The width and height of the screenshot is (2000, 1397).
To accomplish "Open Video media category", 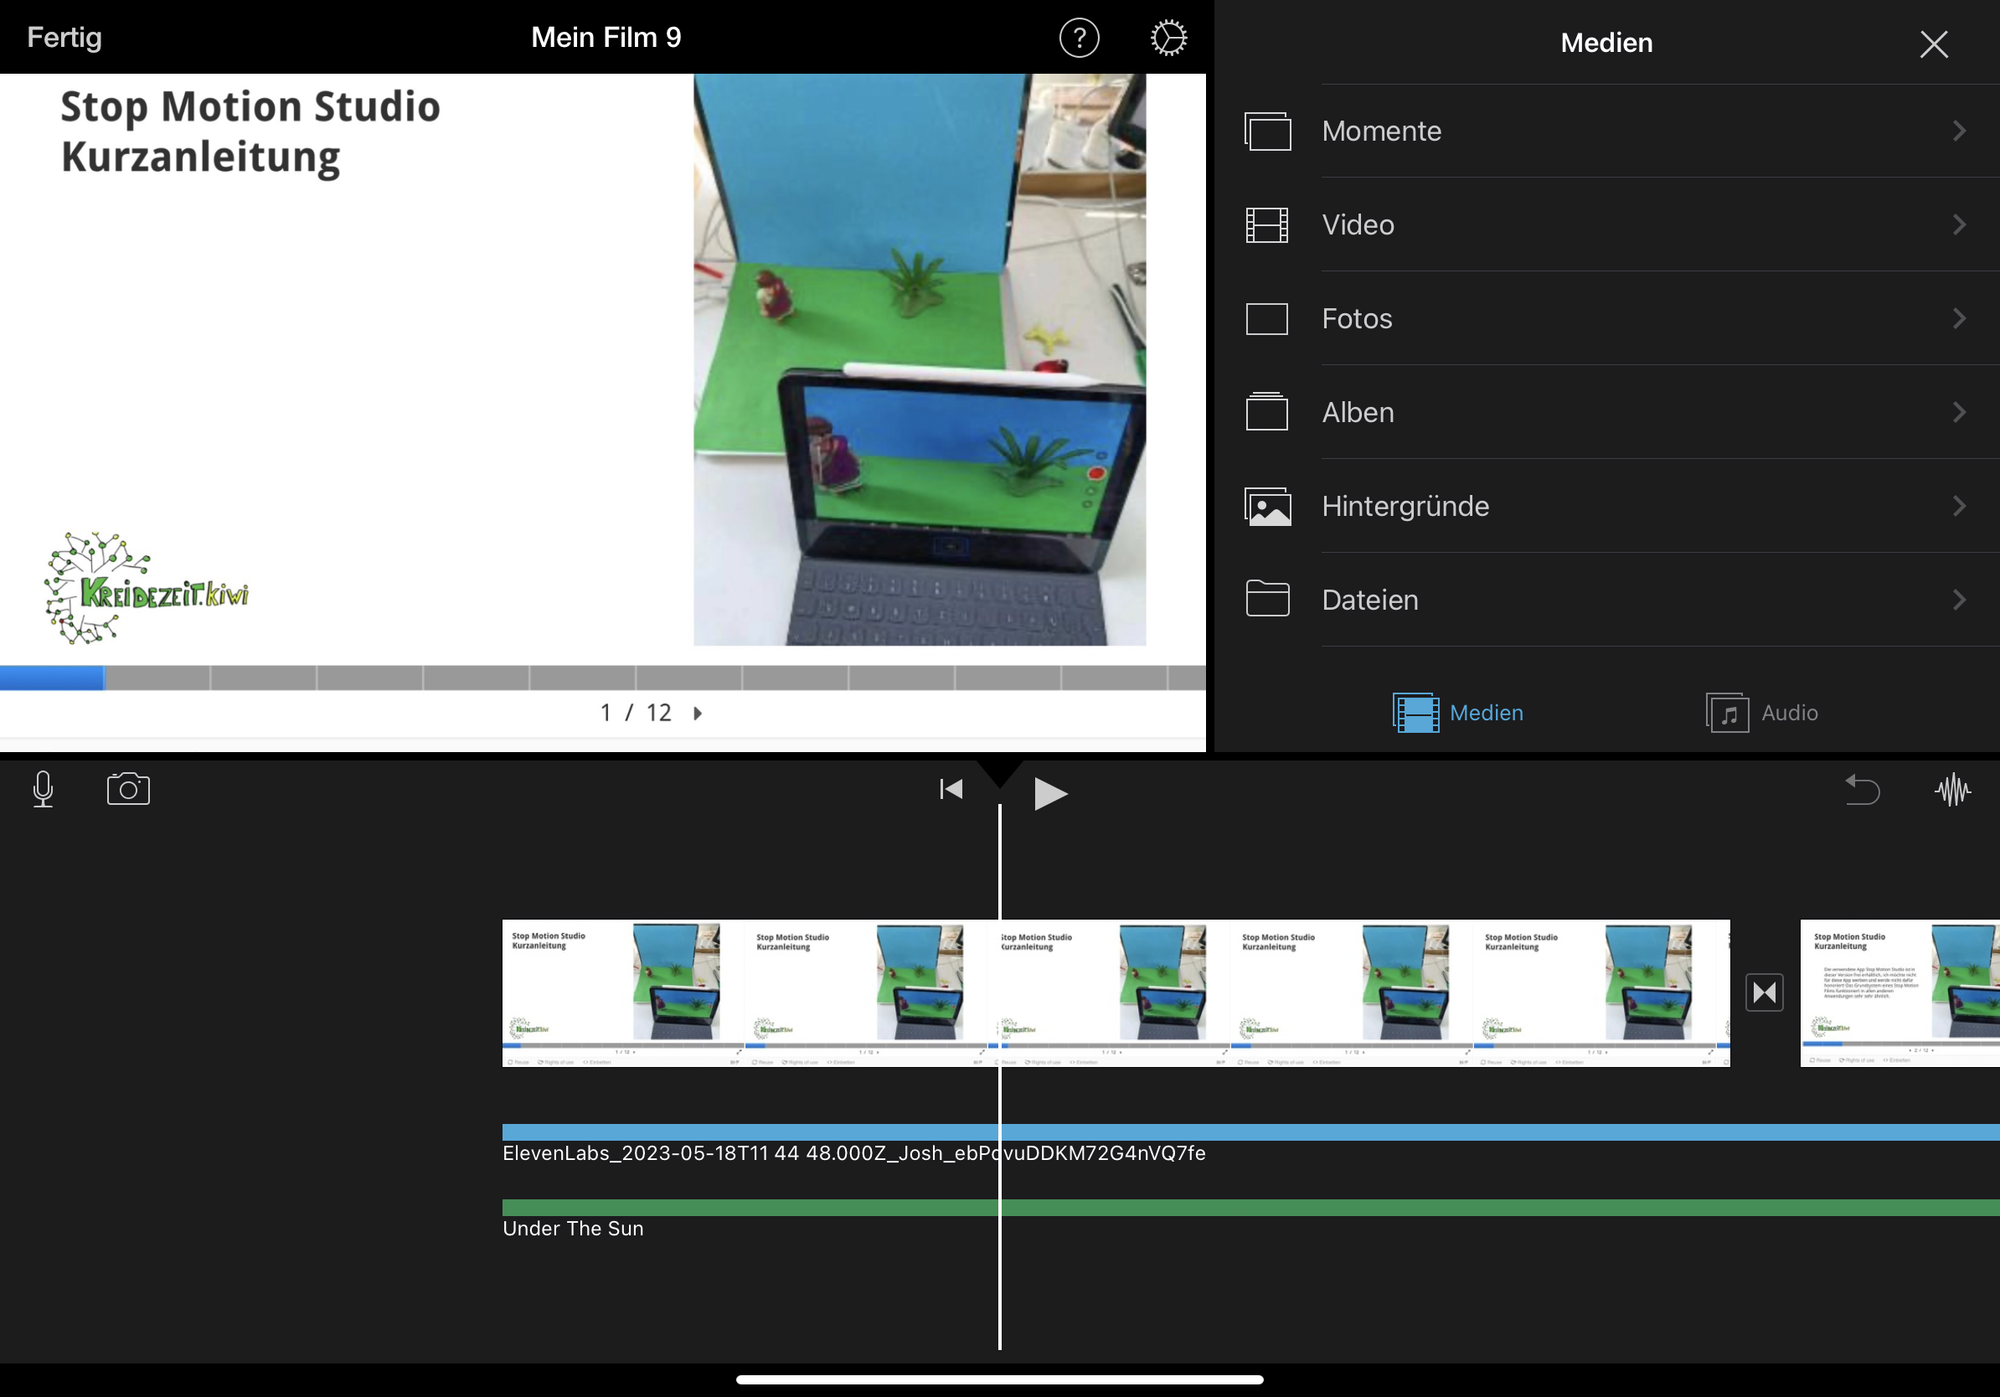I will click(x=1606, y=225).
